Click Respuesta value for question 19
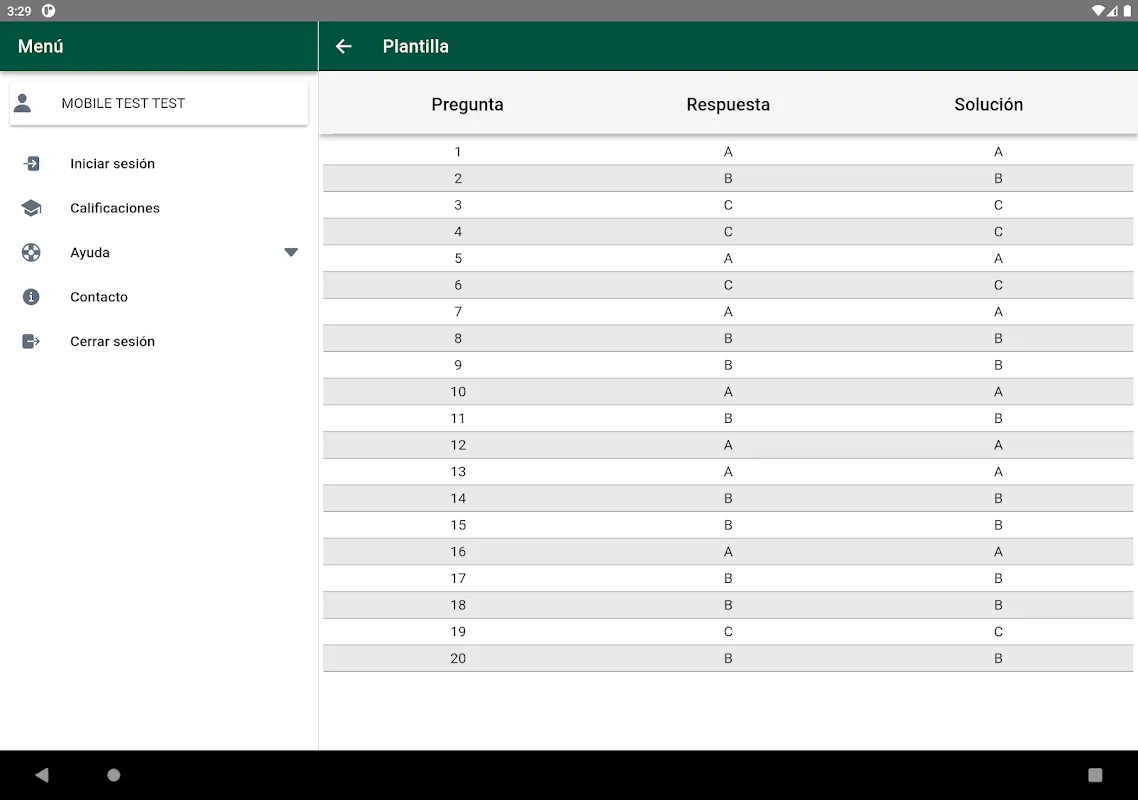Image resolution: width=1138 pixels, height=800 pixels. point(728,632)
